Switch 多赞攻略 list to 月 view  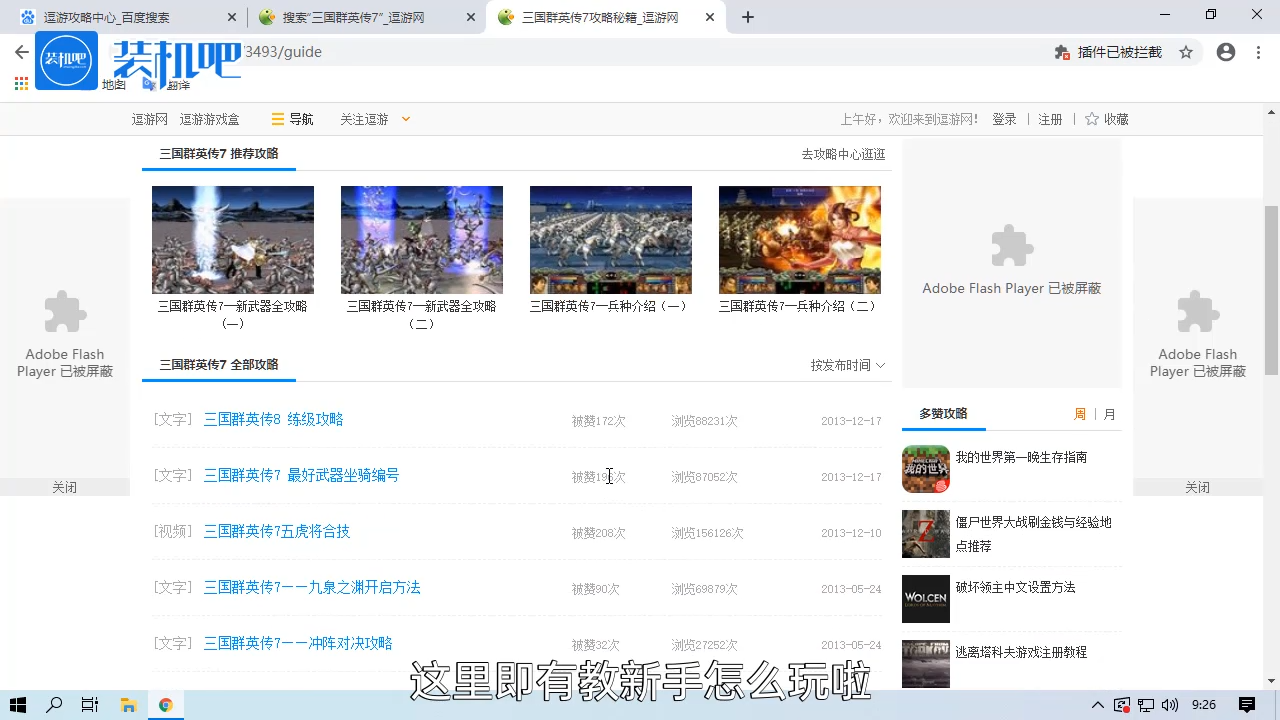point(1110,413)
